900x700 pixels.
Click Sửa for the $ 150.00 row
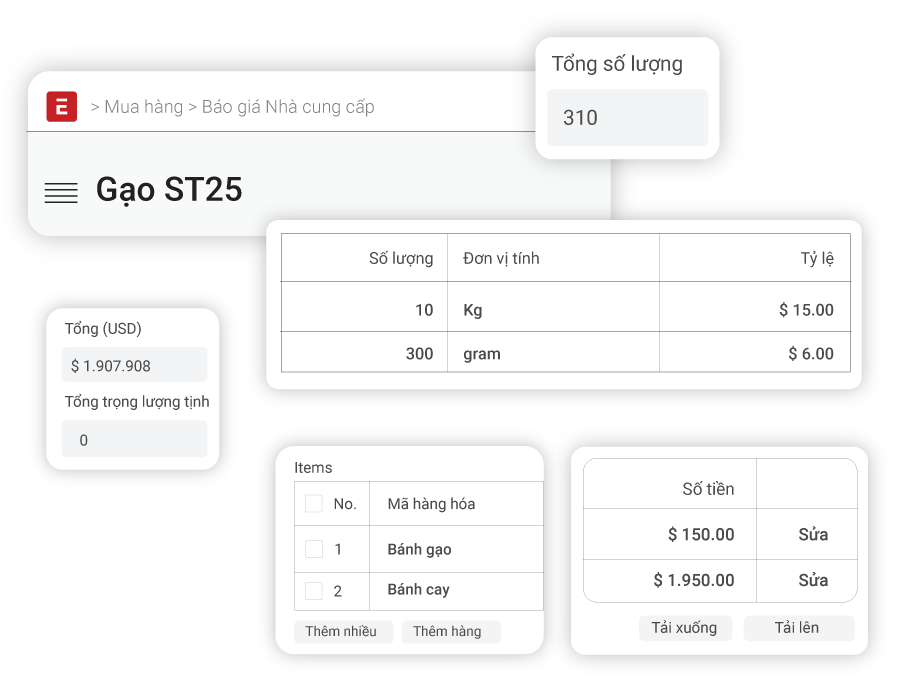813,534
